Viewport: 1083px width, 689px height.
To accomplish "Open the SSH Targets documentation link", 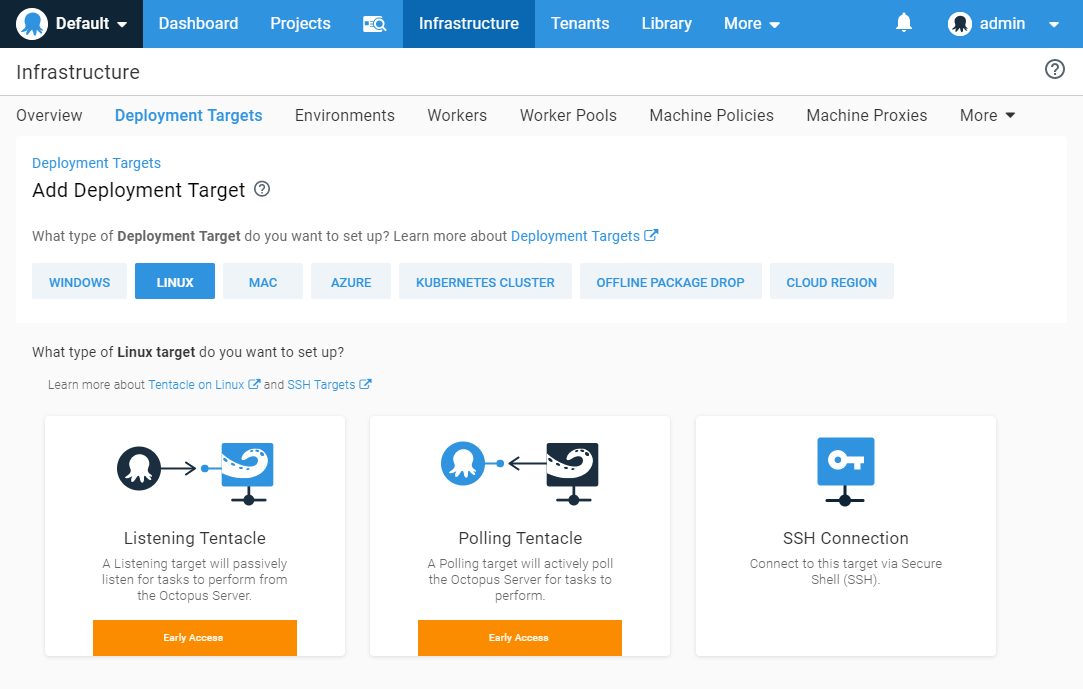I will [x=323, y=384].
